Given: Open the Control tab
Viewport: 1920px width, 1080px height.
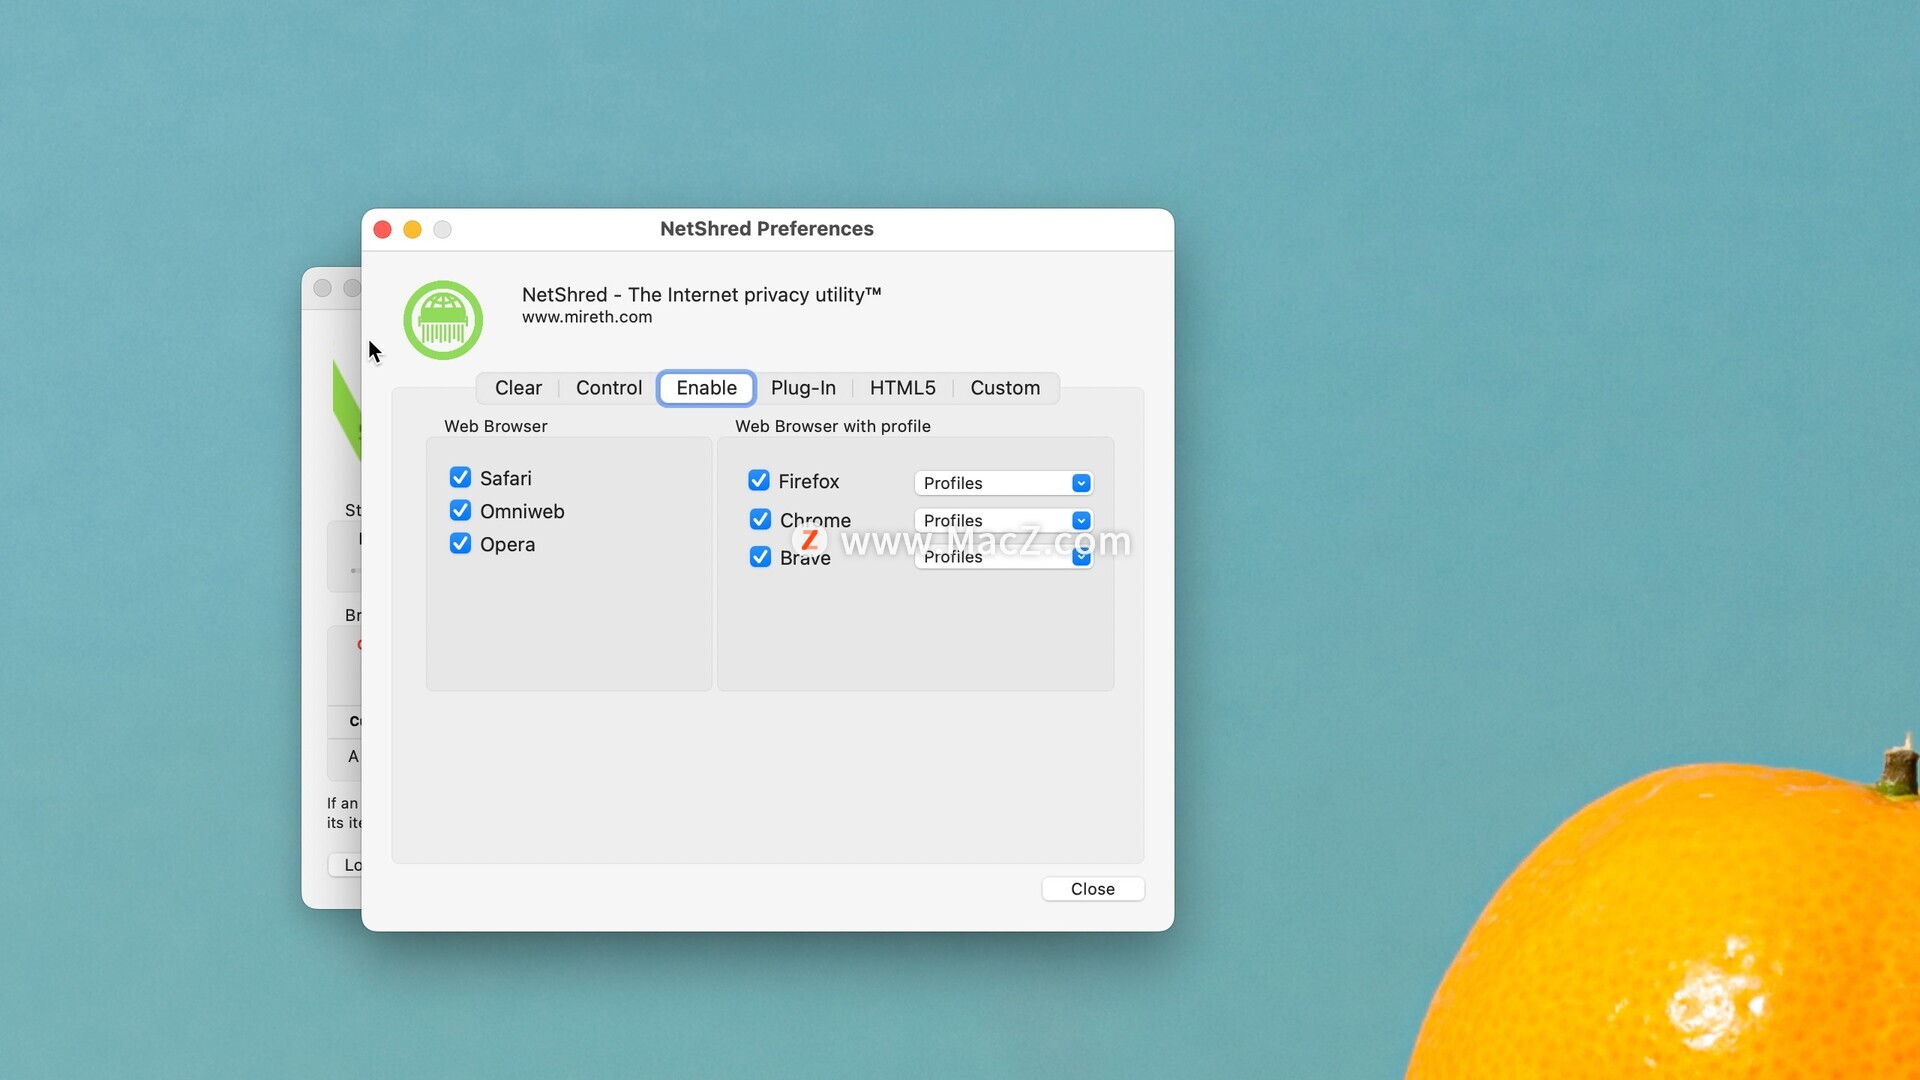Looking at the screenshot, I should tap(608, 388).
